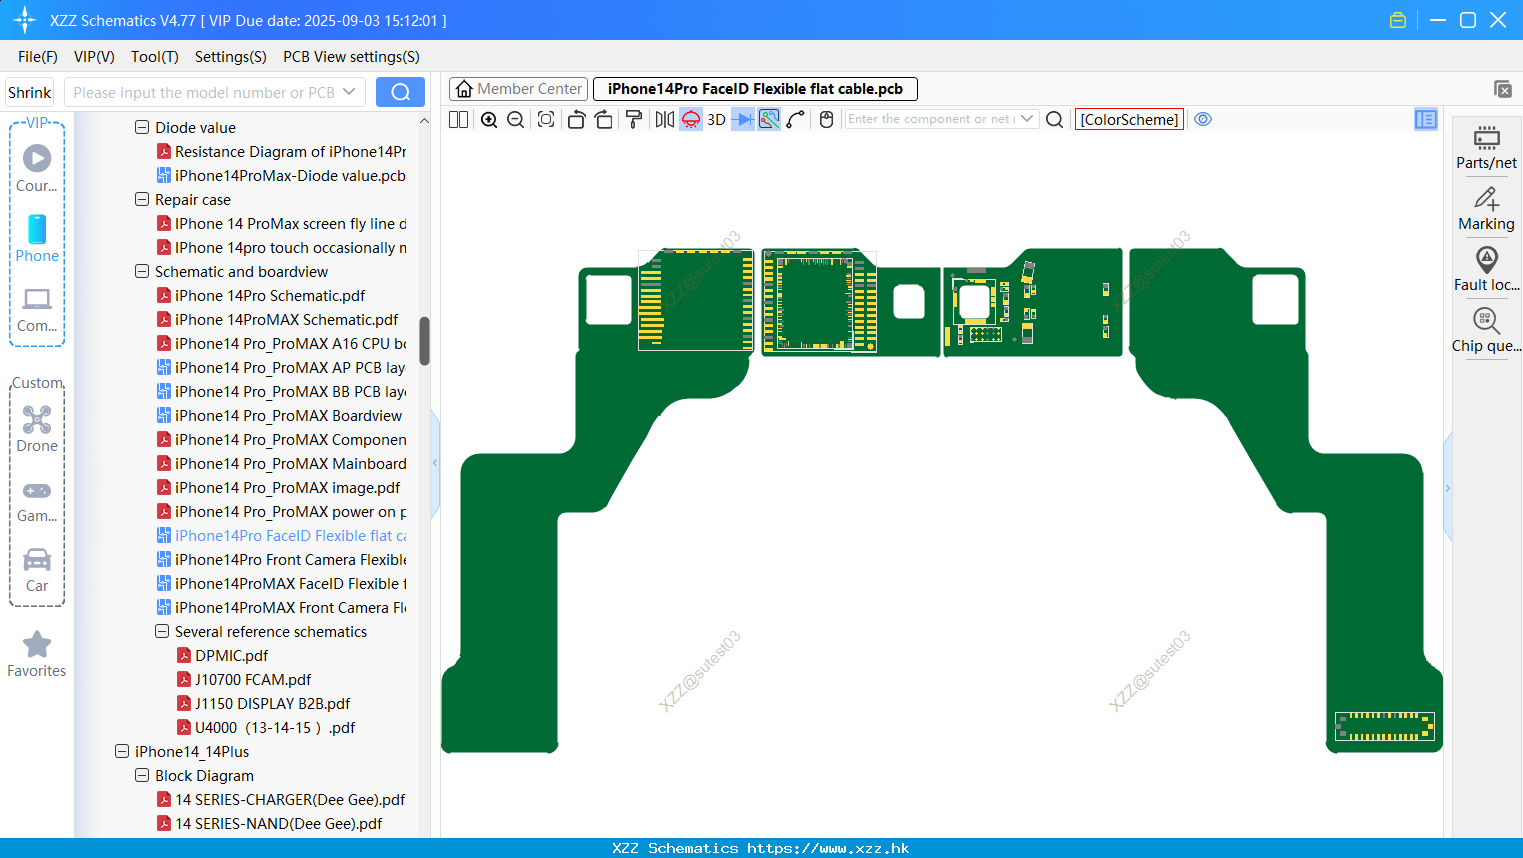Image resolution: width=1523 pixels, height=858 pixels.
Task: Open the component or net dropdown arrow
Action: (x=1027, y=119)
